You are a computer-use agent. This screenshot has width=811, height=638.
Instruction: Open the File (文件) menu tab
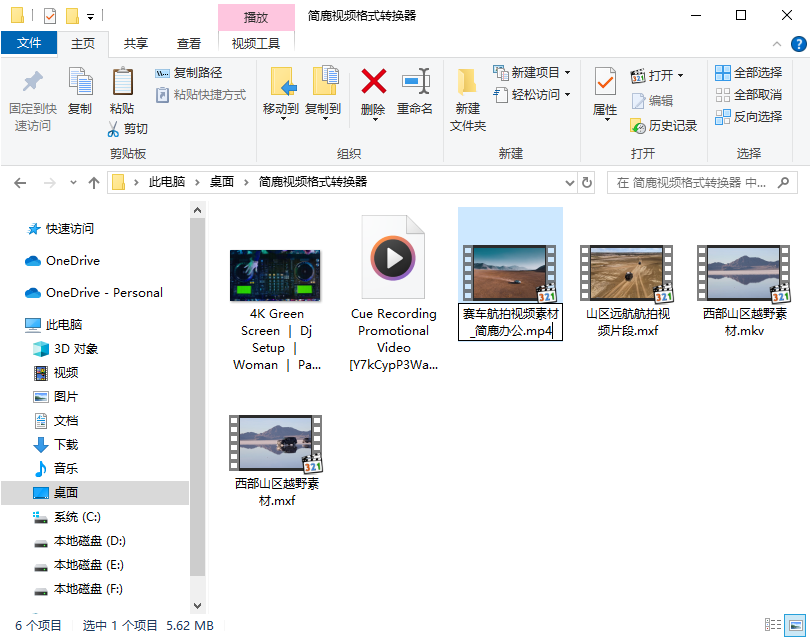29,43
